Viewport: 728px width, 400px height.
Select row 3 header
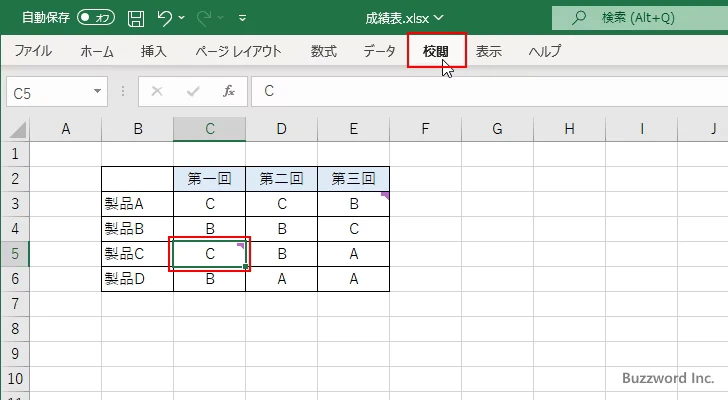tap(15, 204)
